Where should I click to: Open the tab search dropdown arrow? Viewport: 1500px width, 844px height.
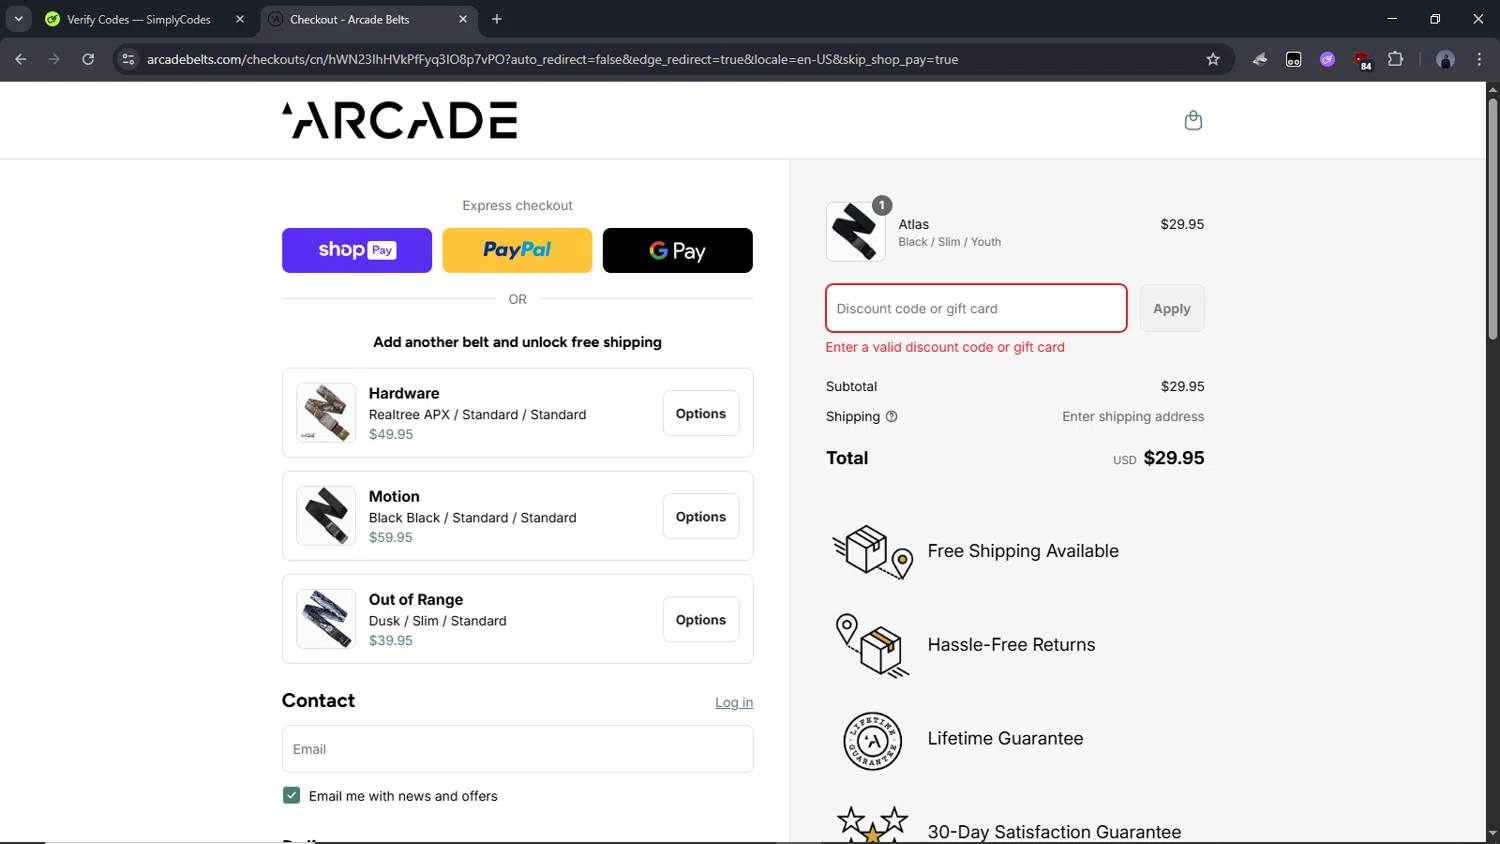tap(18, 19)
